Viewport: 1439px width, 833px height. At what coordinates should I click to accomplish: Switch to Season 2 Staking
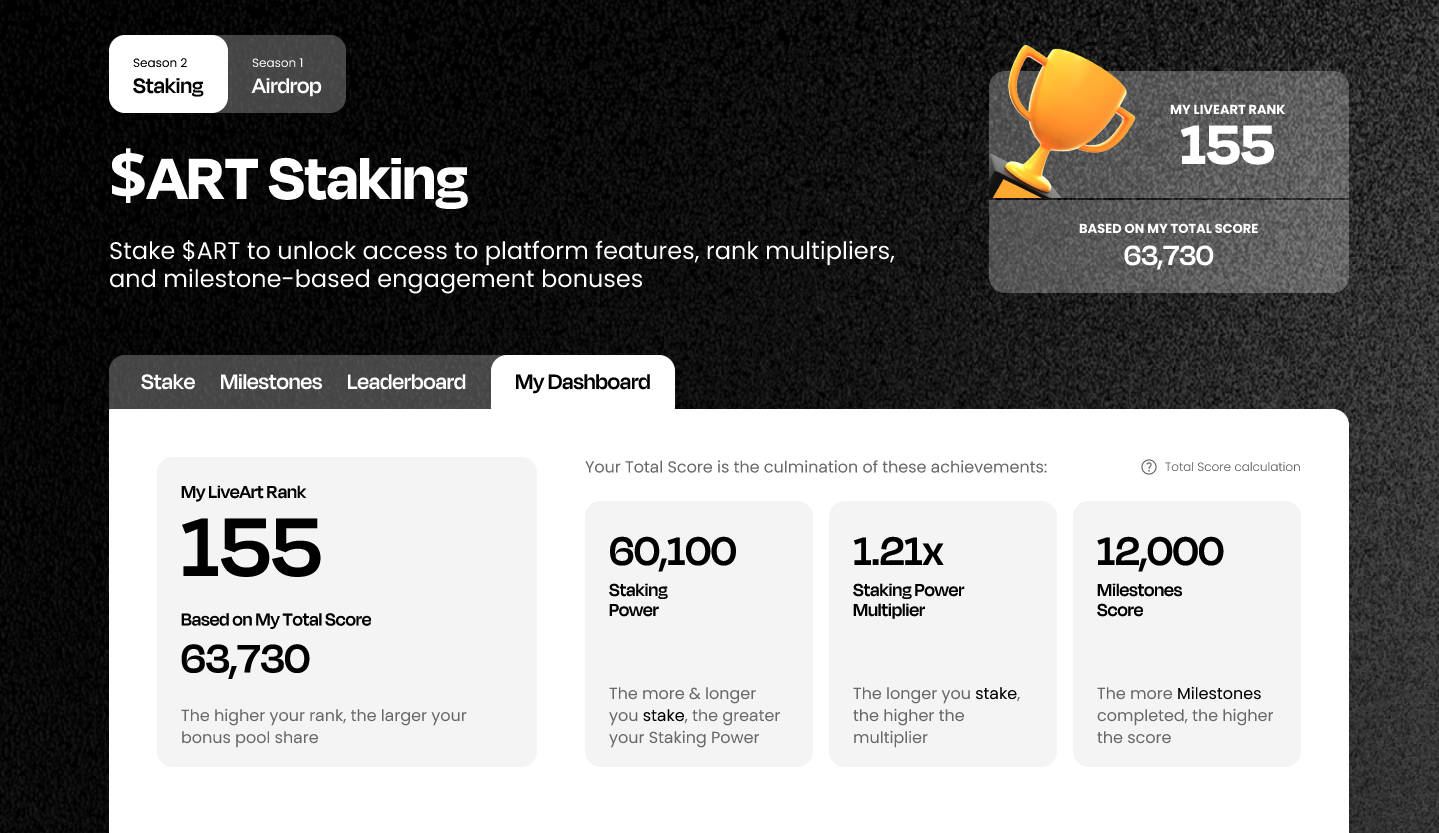pos(168,74)
